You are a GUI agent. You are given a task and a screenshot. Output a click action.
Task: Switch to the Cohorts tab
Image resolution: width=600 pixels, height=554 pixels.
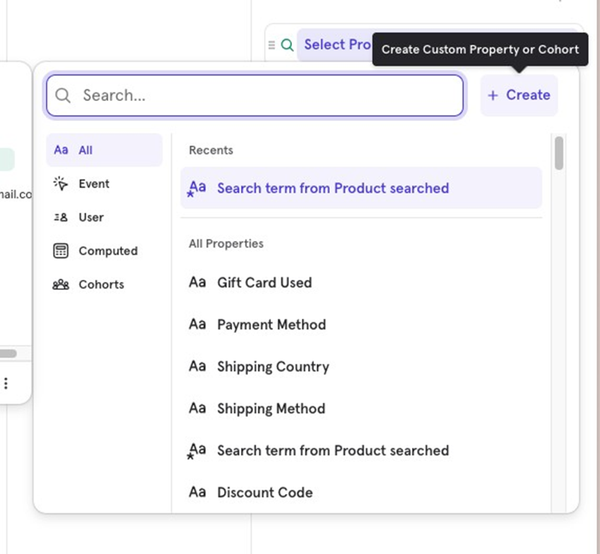tap(101, 285)
